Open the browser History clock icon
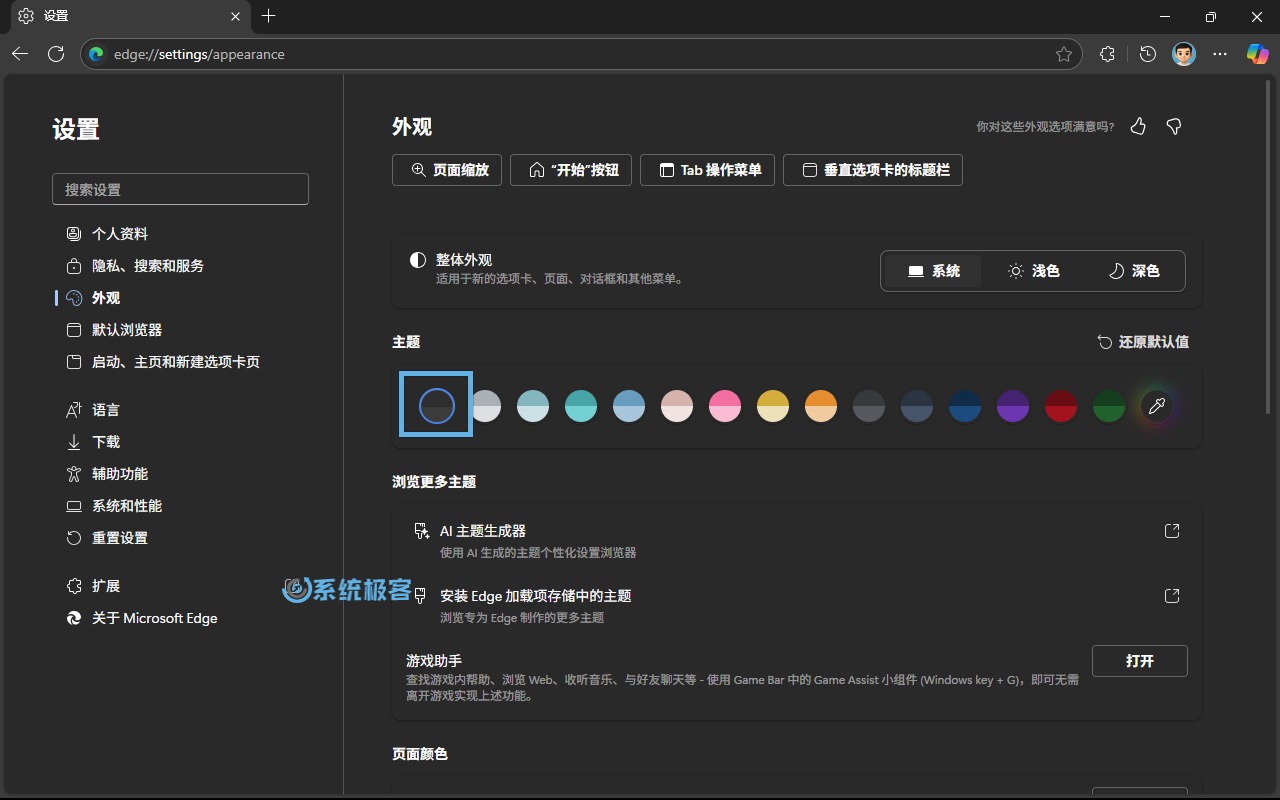Screen dimensions: 1280x800 1148,54
